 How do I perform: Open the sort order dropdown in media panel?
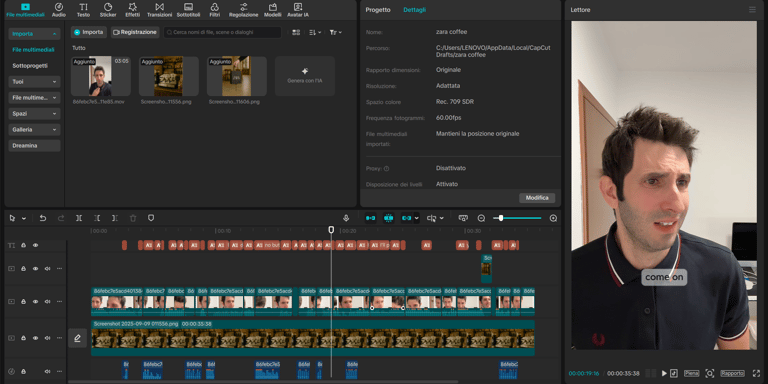[315, 32]
